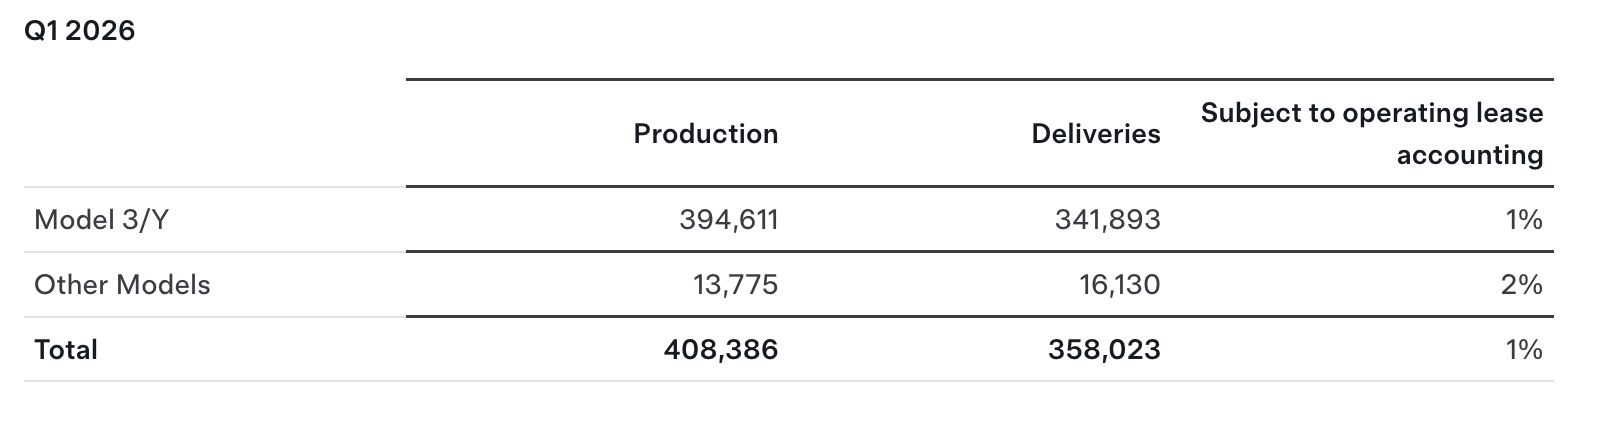
Task: Click the year 2026 in heading
Action: click(x=101, y=31)
